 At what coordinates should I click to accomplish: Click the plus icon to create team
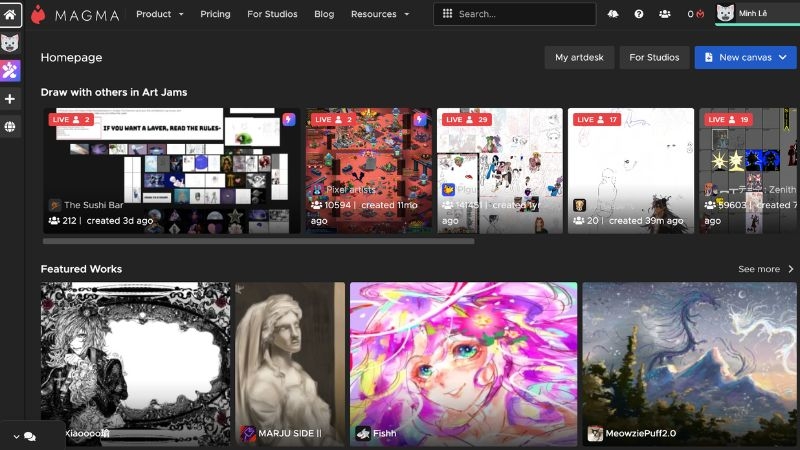point(10,98)
